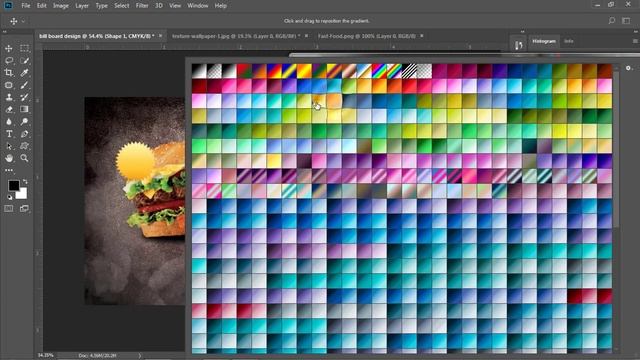
Task: Switch to the Info panel tab
Action: click(569, 41)
